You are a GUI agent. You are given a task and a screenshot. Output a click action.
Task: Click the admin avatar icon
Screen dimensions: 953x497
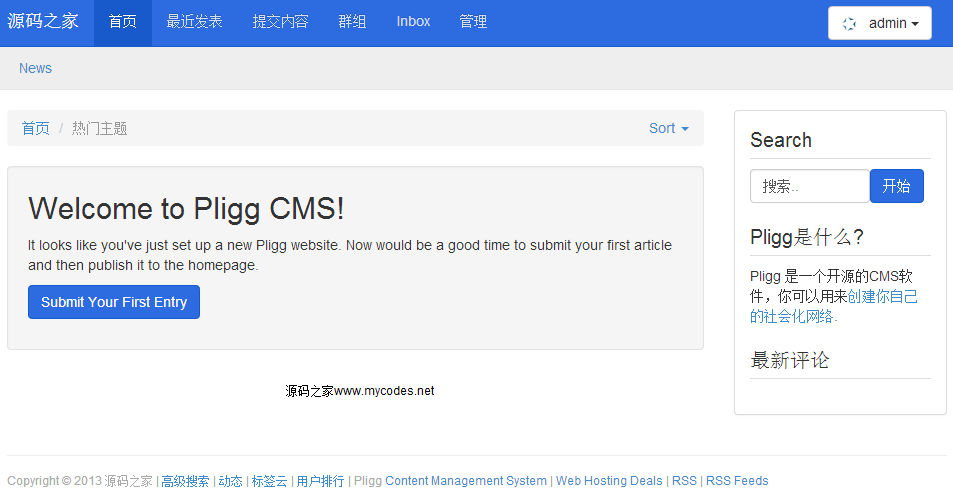(849, 24)
